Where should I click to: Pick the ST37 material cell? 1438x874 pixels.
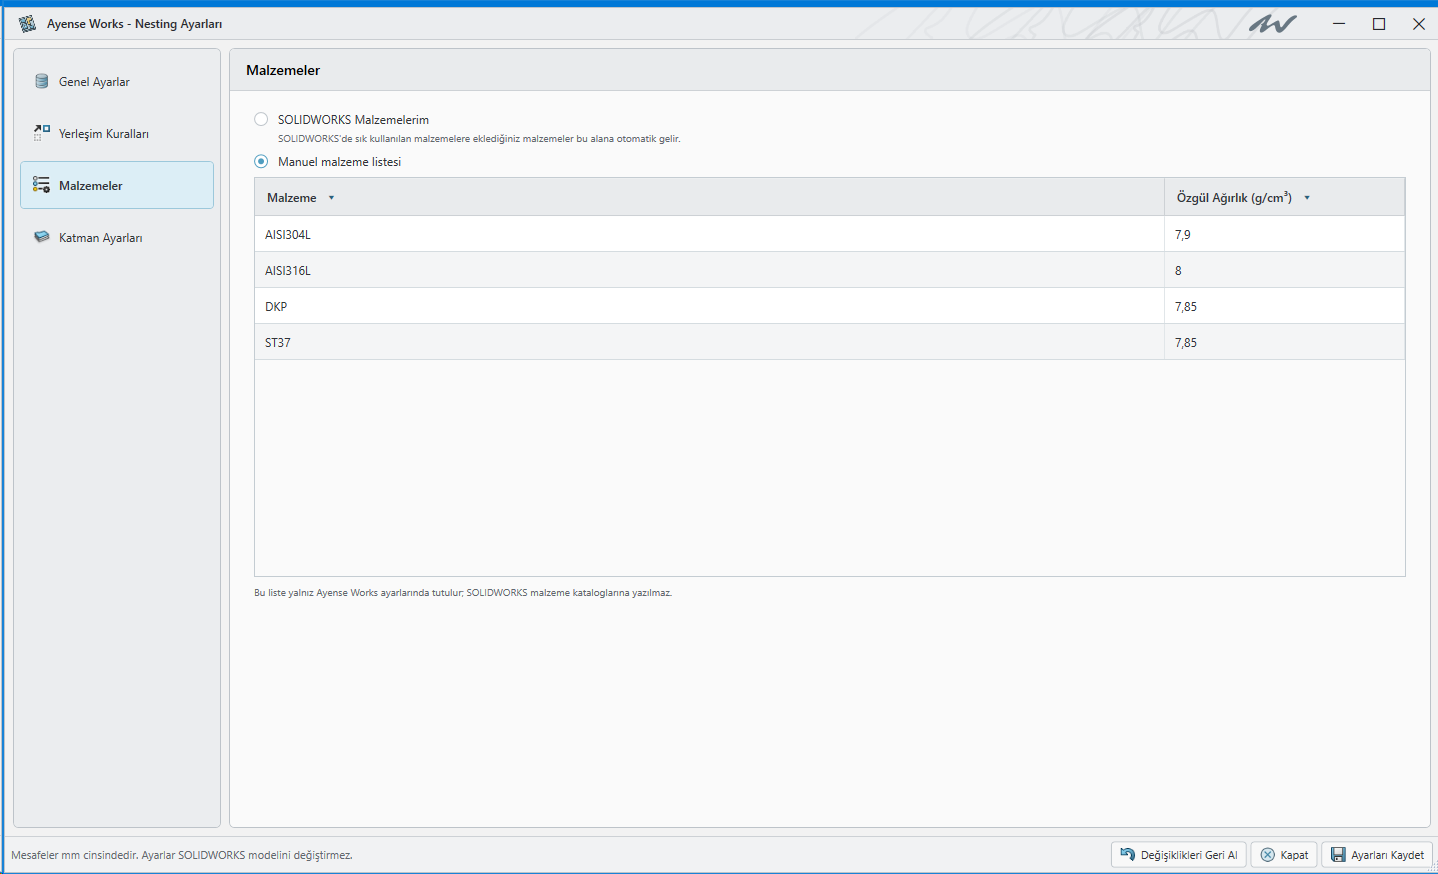click(709, 342)
